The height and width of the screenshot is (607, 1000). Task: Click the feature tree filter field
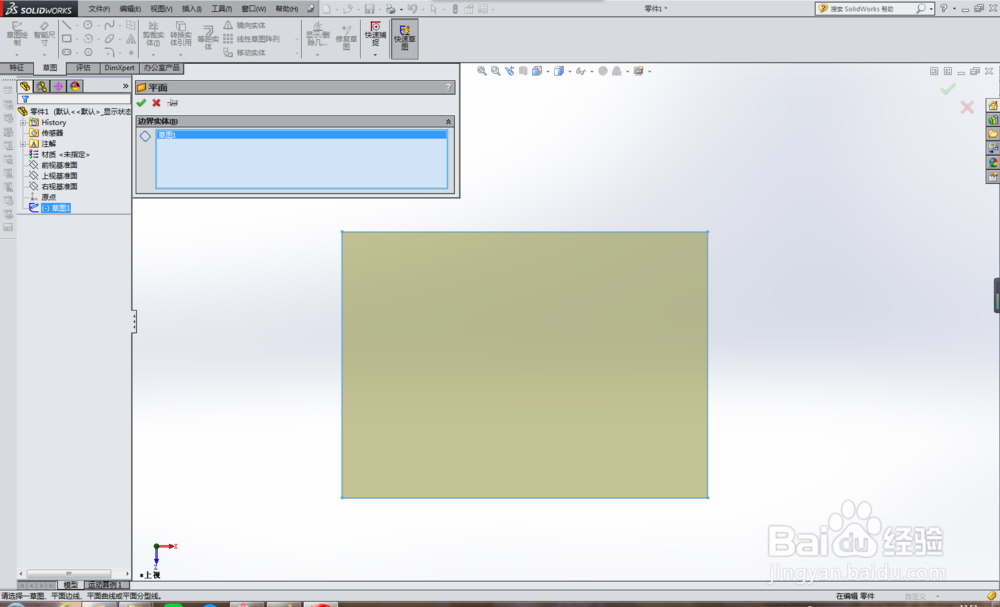(x=73, y=99)
